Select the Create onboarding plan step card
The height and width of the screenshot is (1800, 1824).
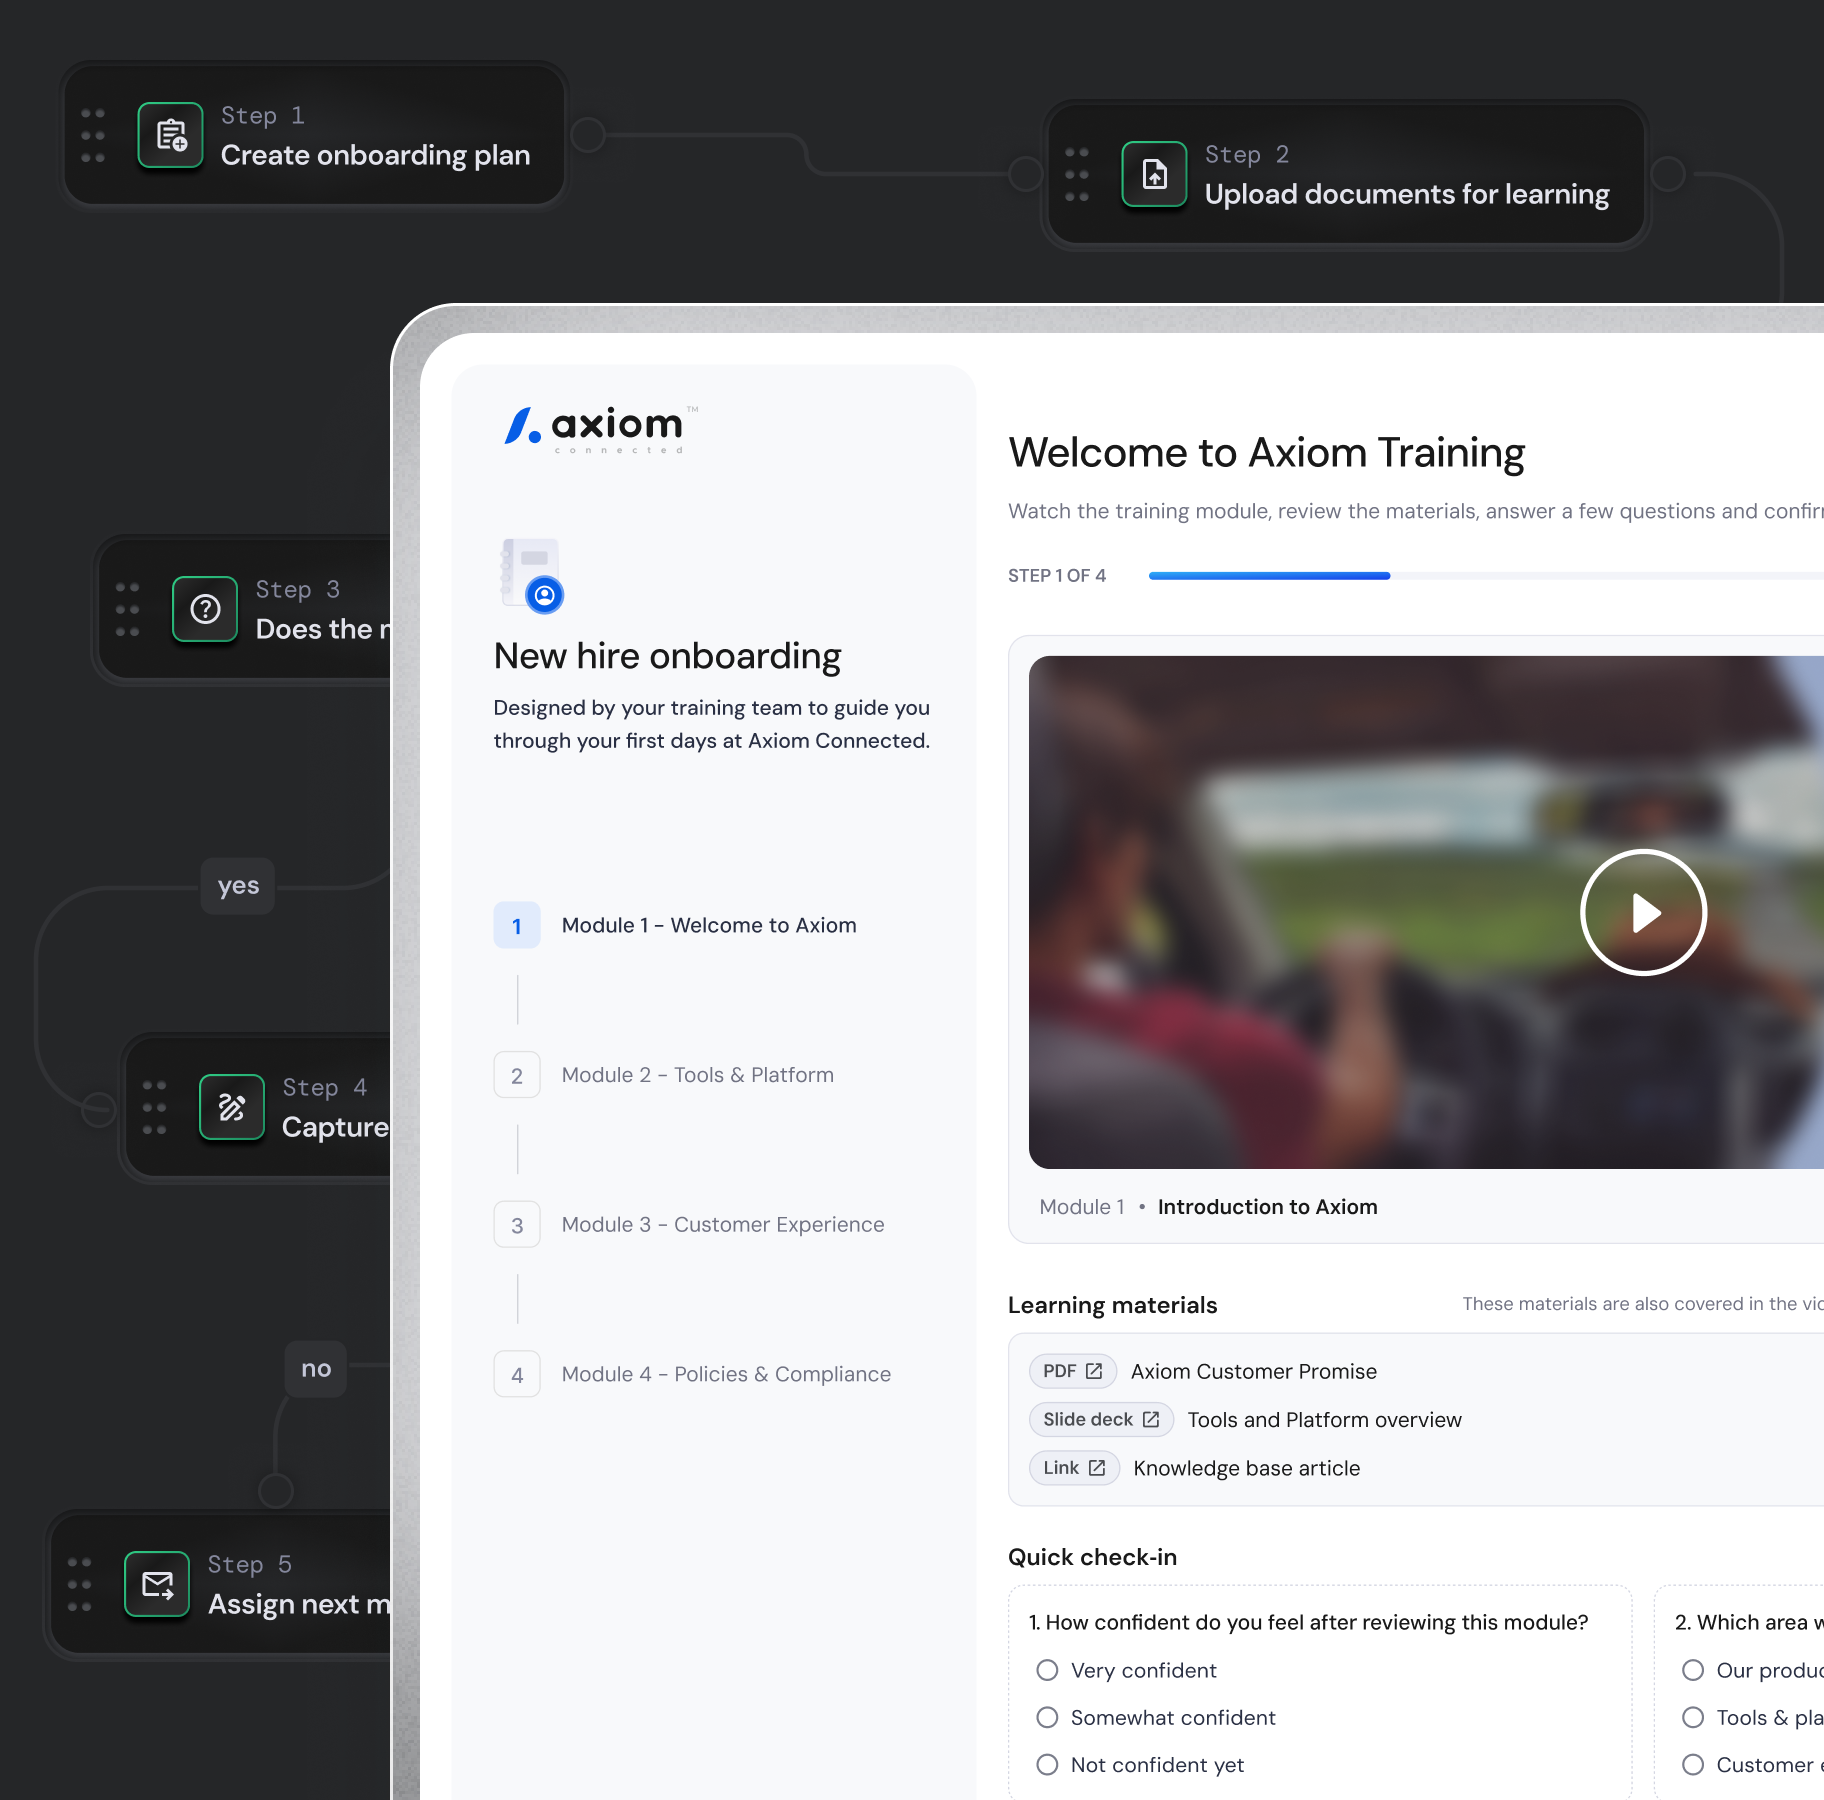point(314,135)
